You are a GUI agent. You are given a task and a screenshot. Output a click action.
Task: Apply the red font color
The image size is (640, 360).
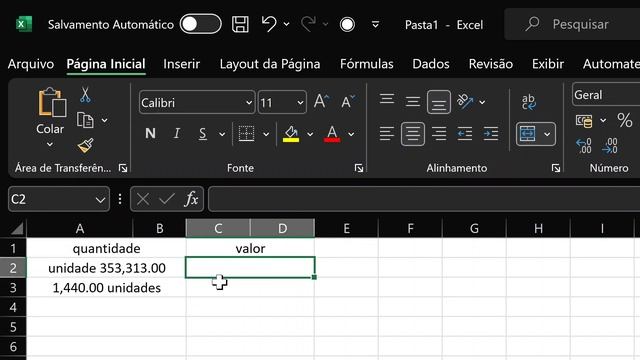[x=332, y=133]
